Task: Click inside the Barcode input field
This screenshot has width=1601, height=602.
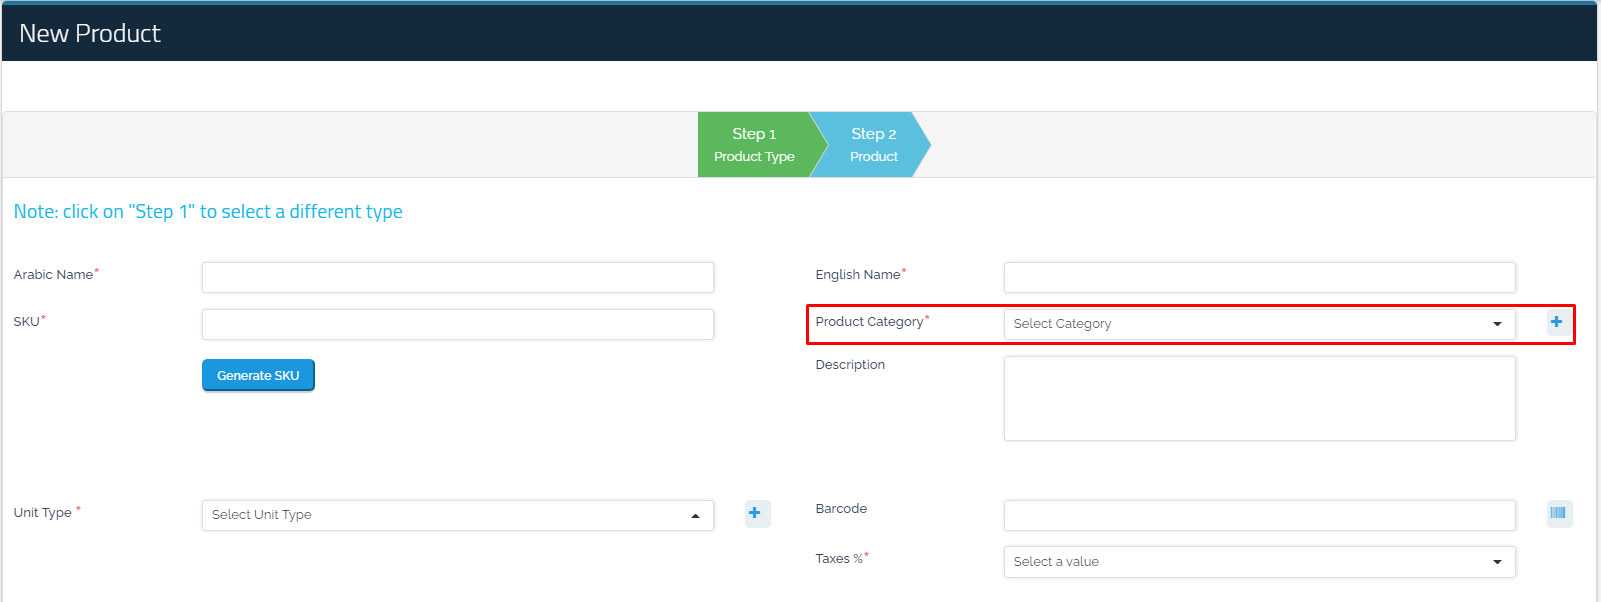Action: point(1258,515)
